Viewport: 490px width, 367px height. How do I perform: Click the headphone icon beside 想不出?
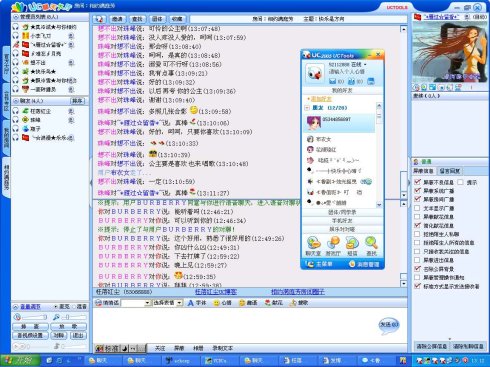pyautogui.click(x=16, y=62)
